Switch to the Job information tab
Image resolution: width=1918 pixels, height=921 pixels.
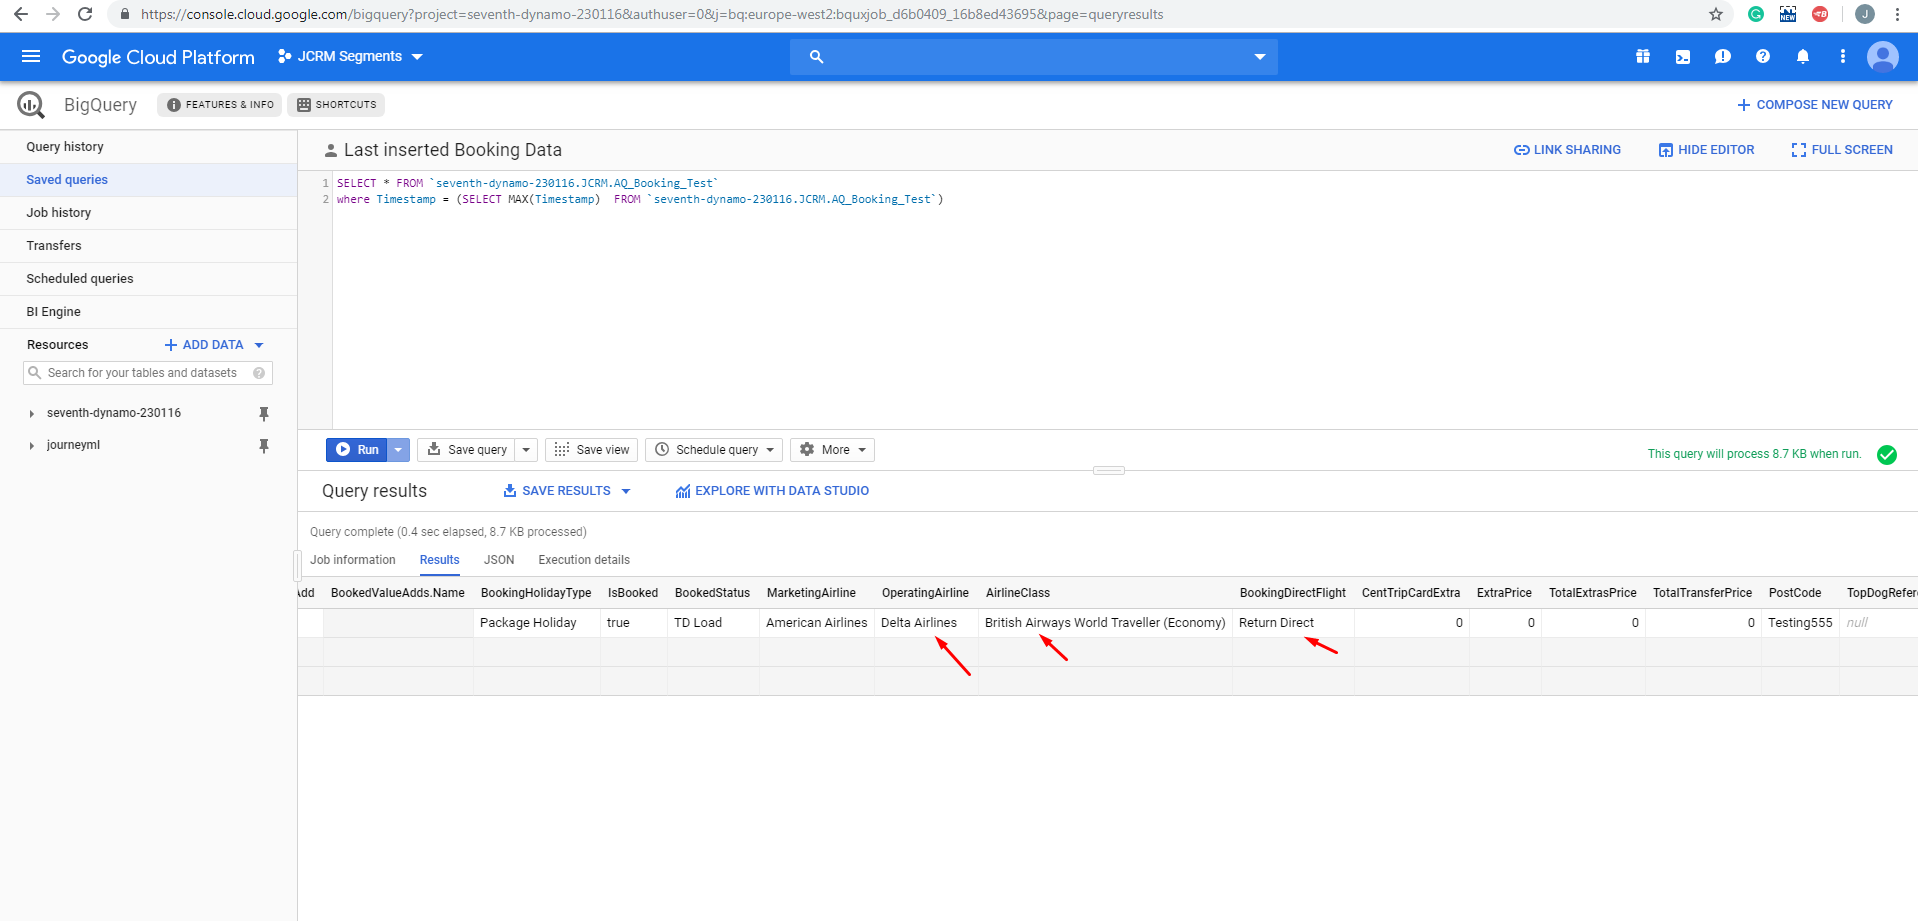353,560
